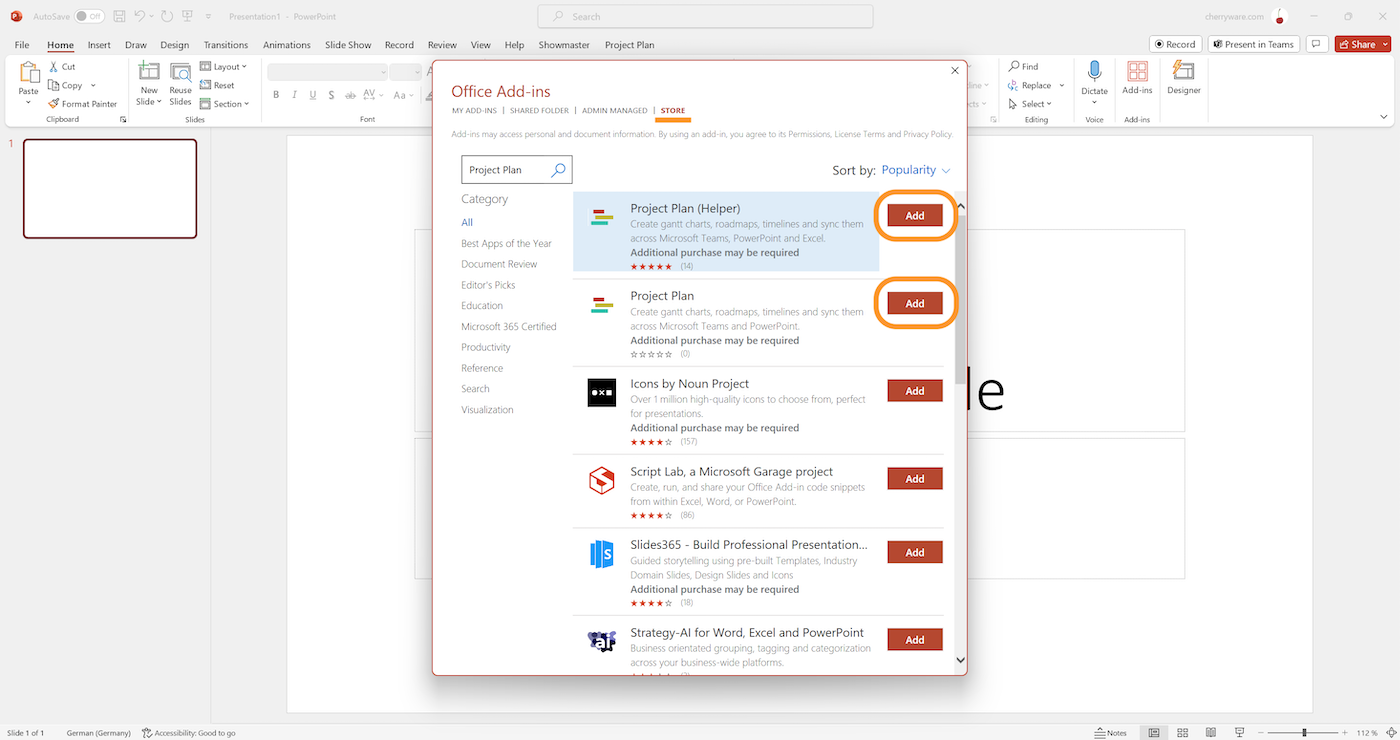Viewport: 1400px width, 740px height.
Task: Open the Sort by Popularity dropdown
Action: (x=915, y=170)
